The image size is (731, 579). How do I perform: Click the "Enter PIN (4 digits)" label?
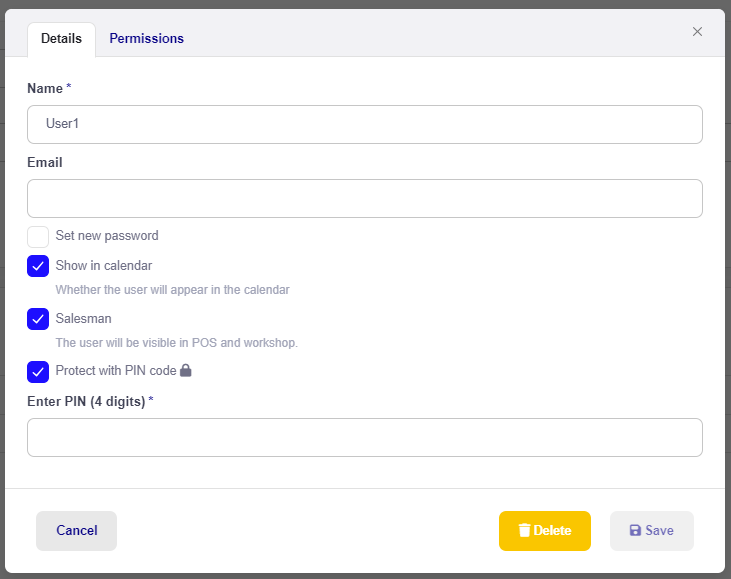pos(86,401)
